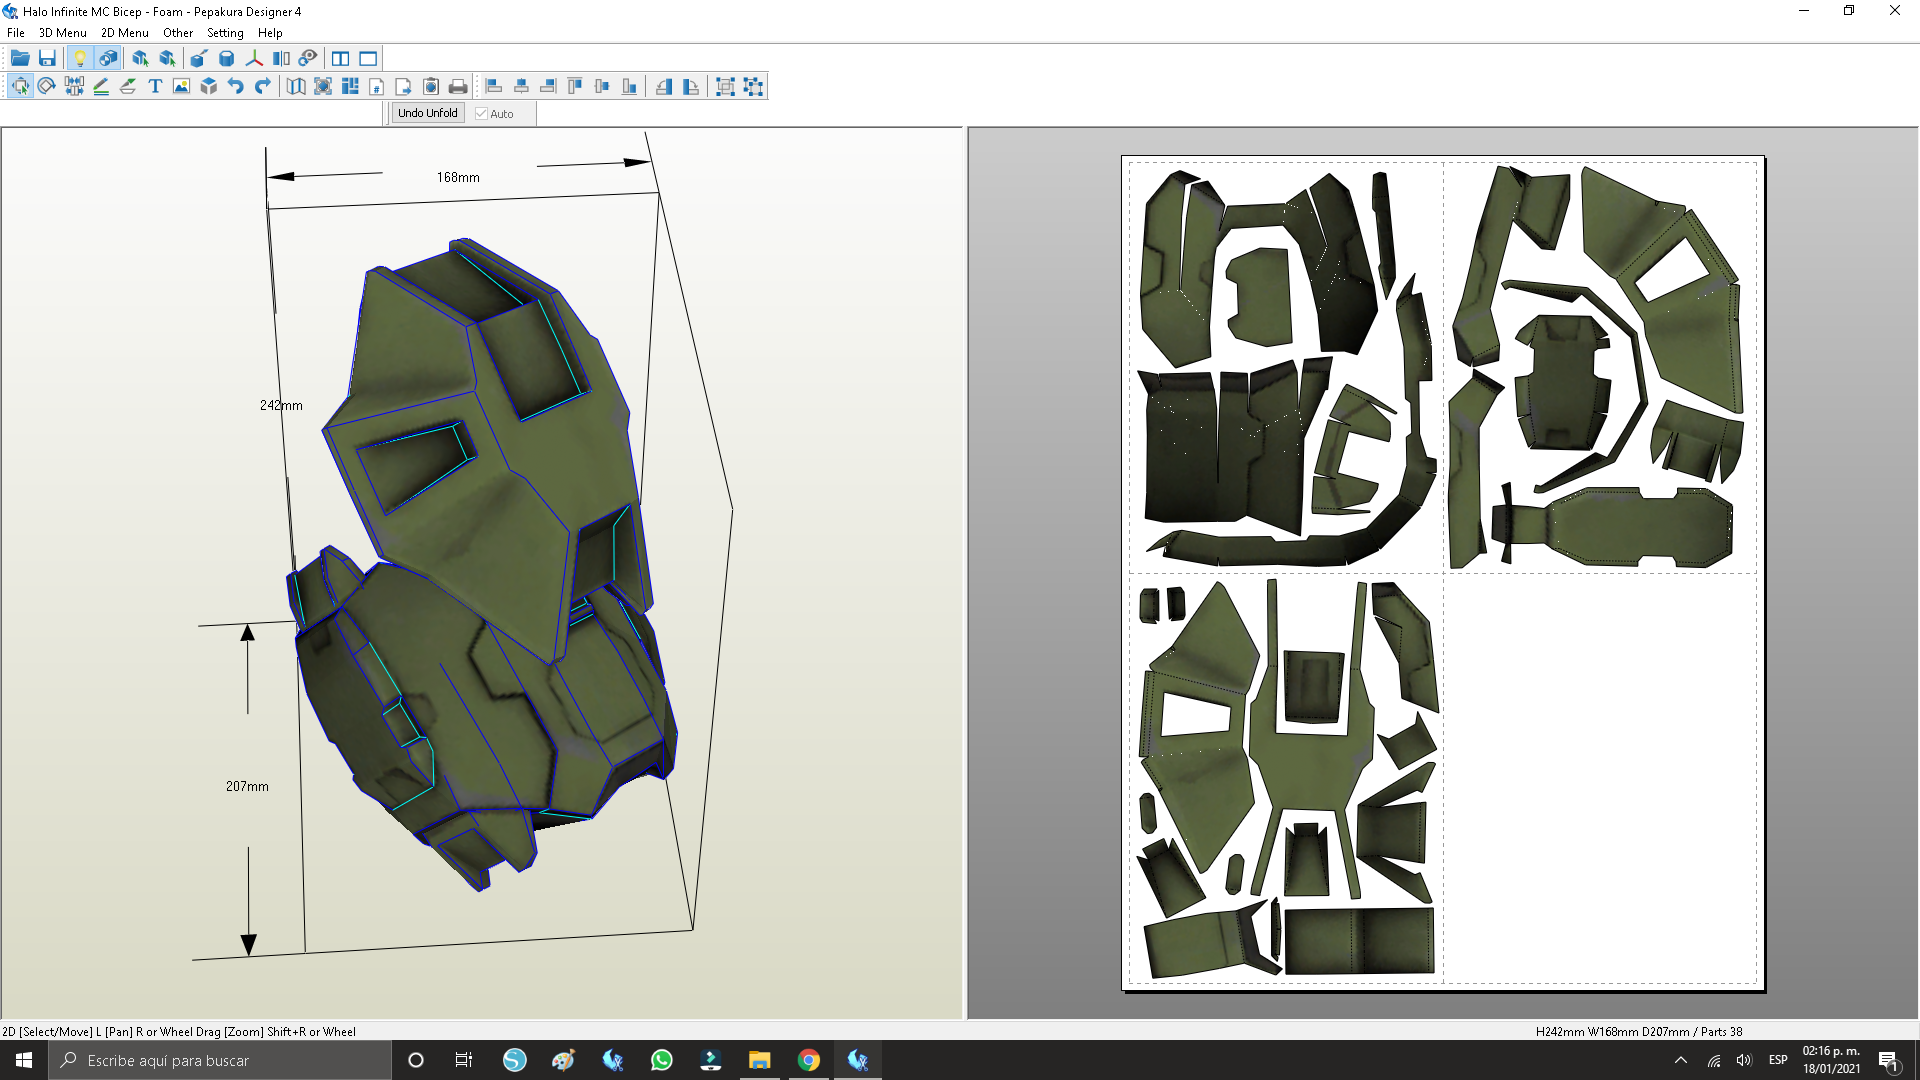
Task: Expand the Setting menu
Action: (x=225, y=33)
